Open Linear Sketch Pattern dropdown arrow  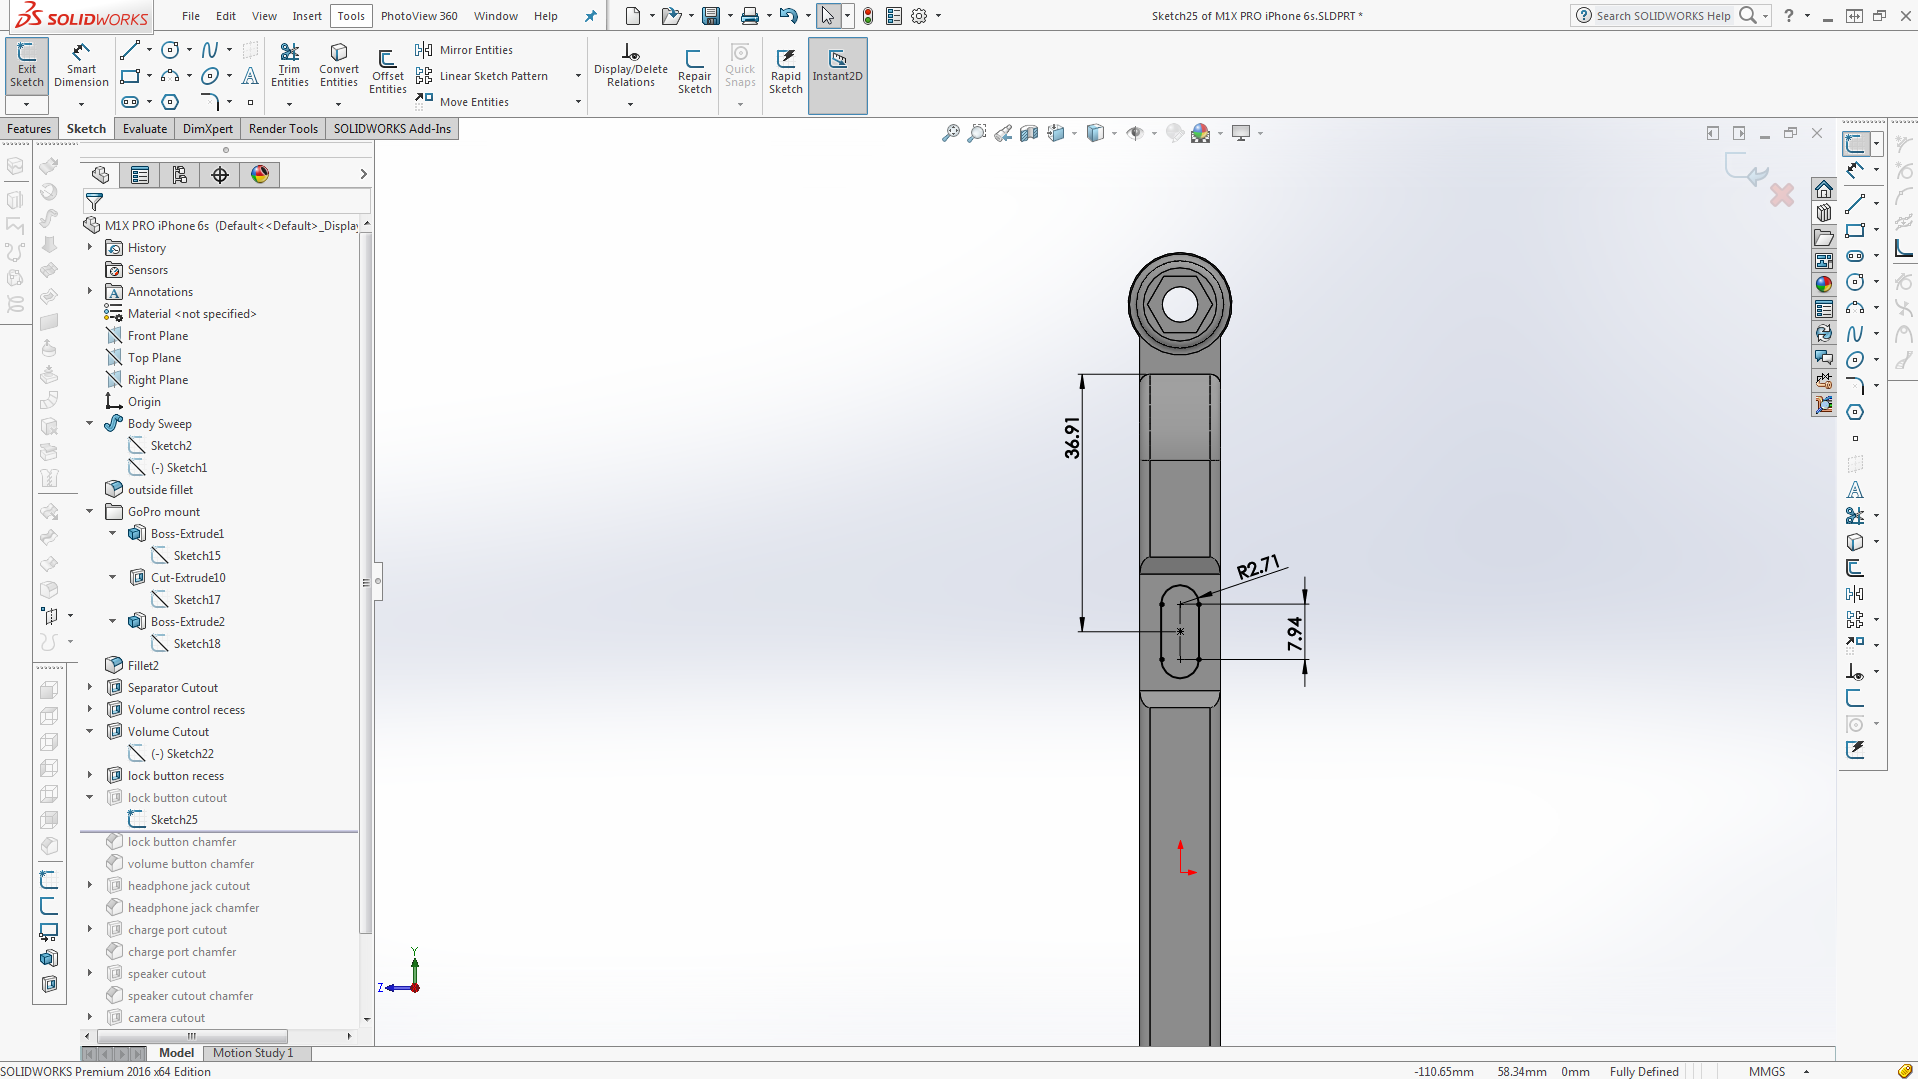point(578,76)
